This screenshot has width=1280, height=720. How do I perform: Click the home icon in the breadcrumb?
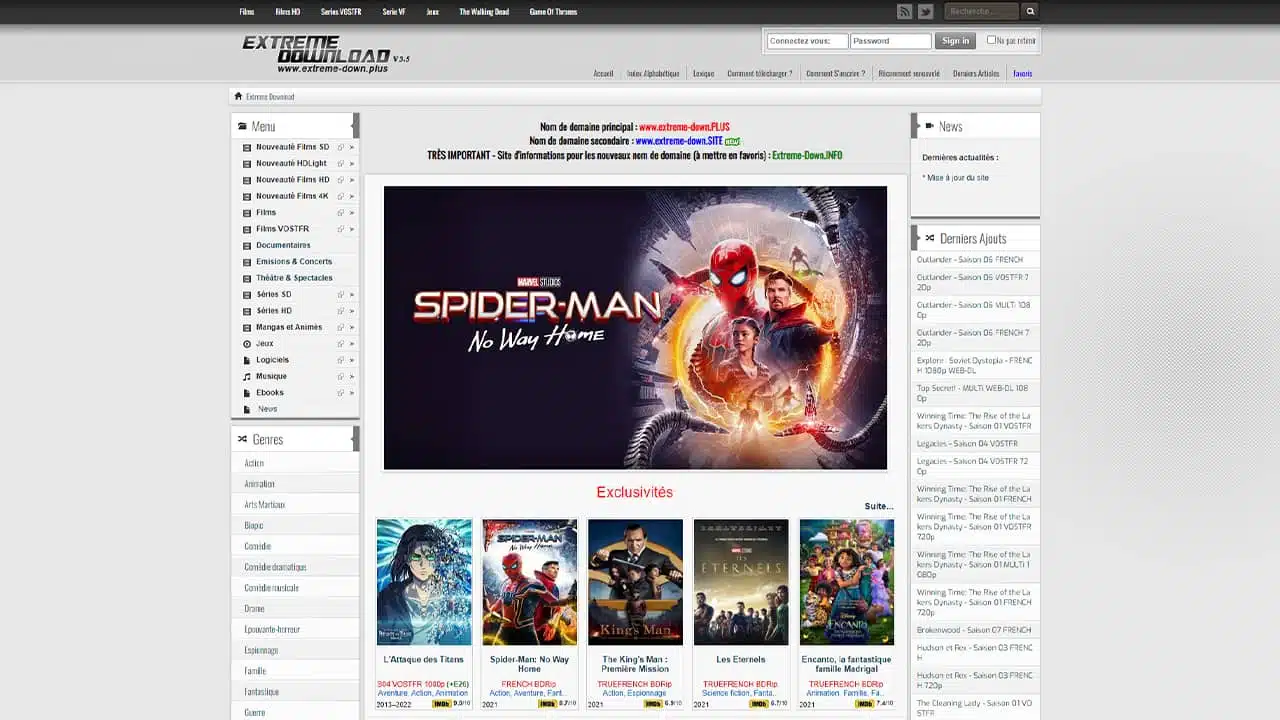(238, 96)
